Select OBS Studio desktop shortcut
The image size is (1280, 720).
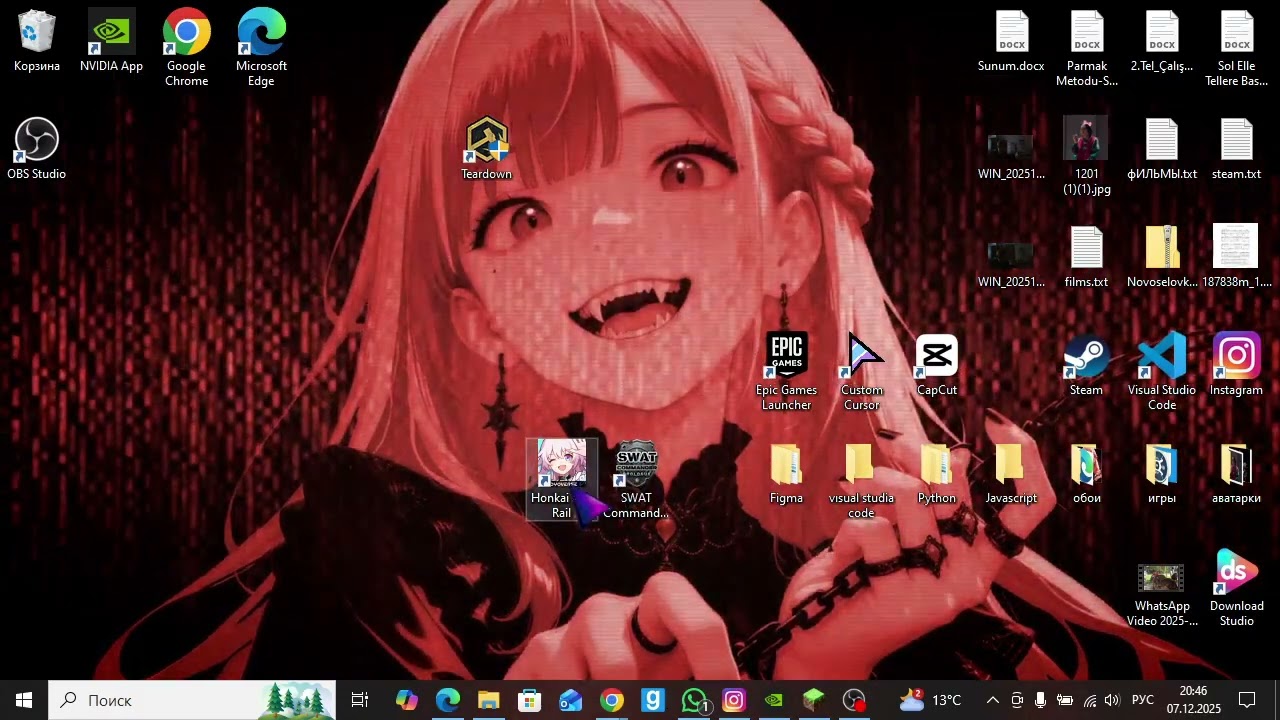[37, 149]
